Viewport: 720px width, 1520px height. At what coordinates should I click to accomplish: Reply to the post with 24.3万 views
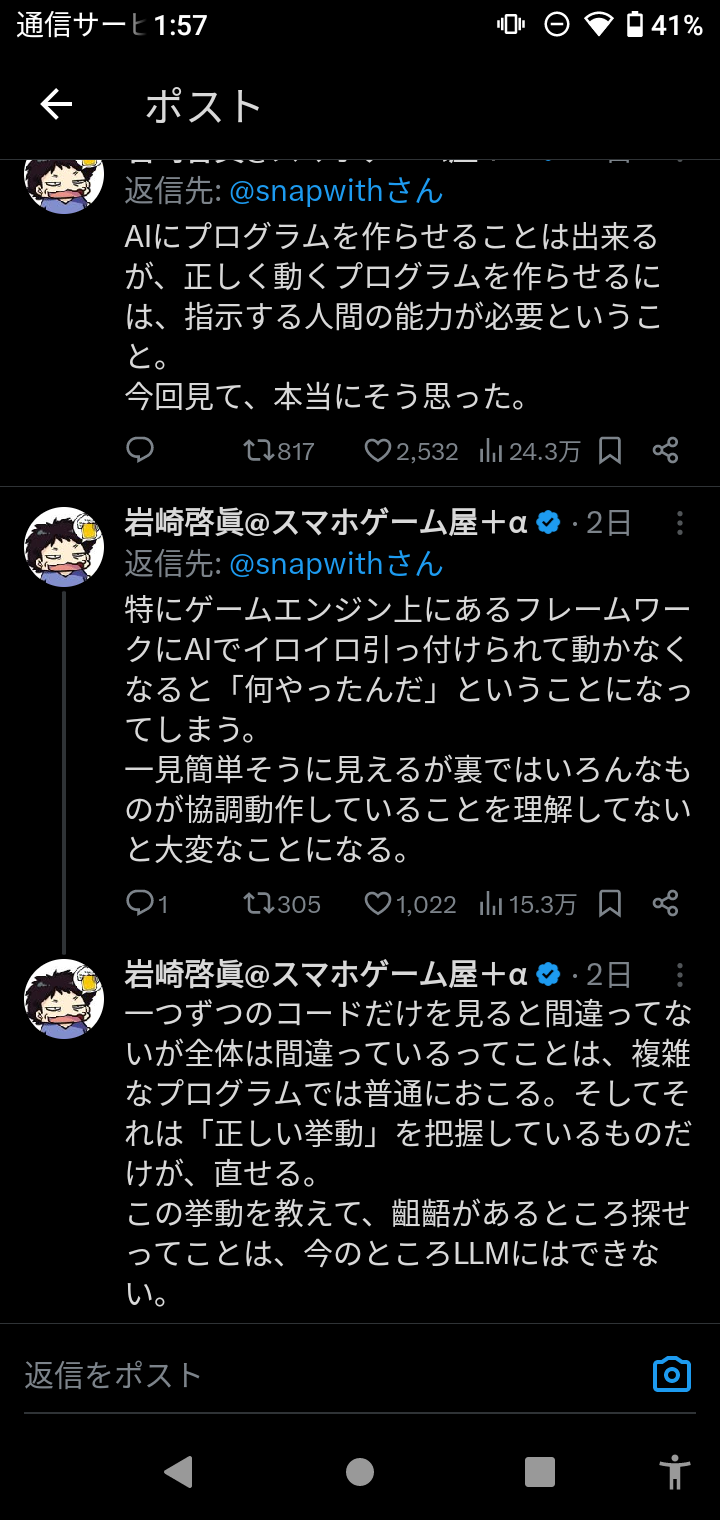140,451
